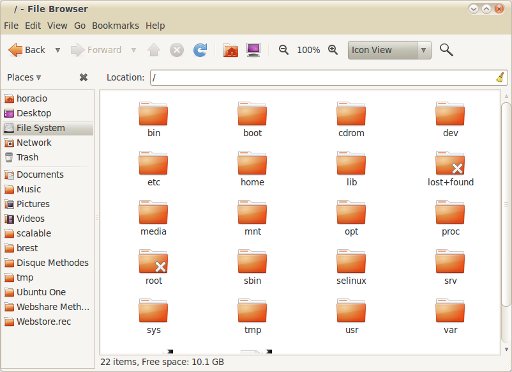Click the Forward arrow button
512x372 pixels.
[96, 50]
